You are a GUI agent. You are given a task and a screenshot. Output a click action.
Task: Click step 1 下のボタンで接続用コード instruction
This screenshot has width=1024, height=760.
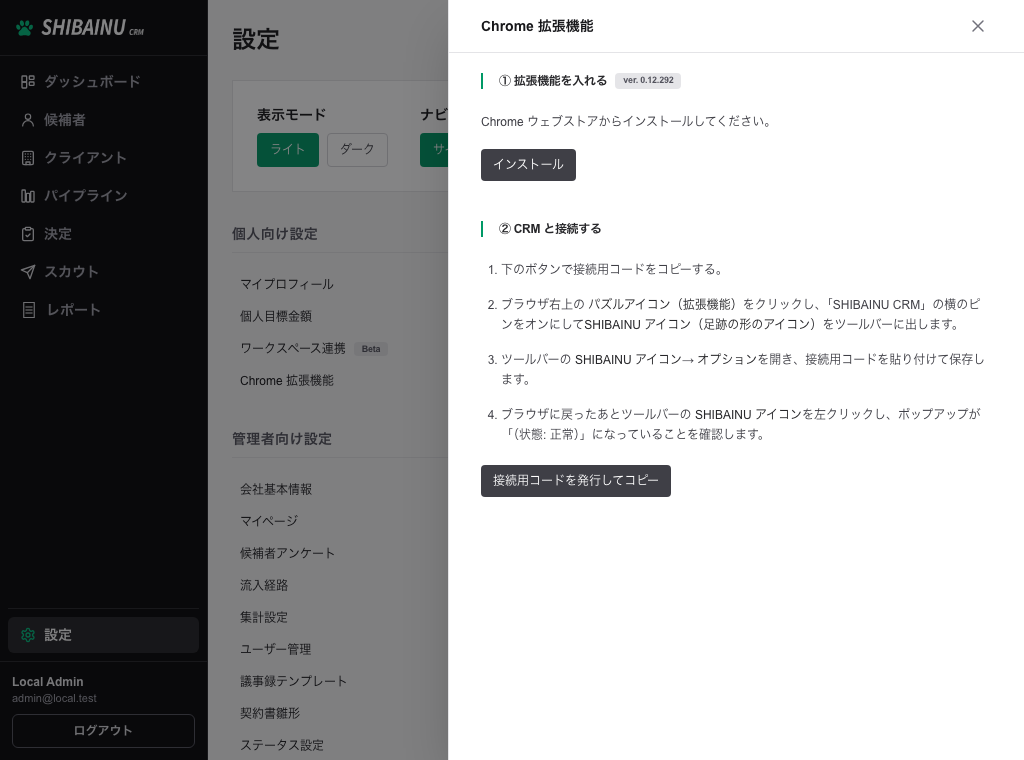point(612,270)
